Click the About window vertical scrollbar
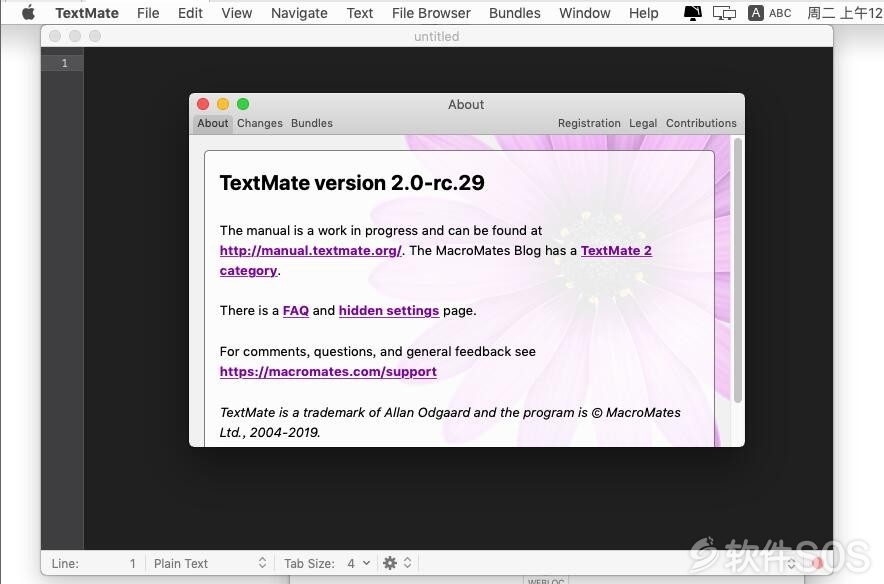The width and height of the screenshot is (884, 584). tap(737, 271)
